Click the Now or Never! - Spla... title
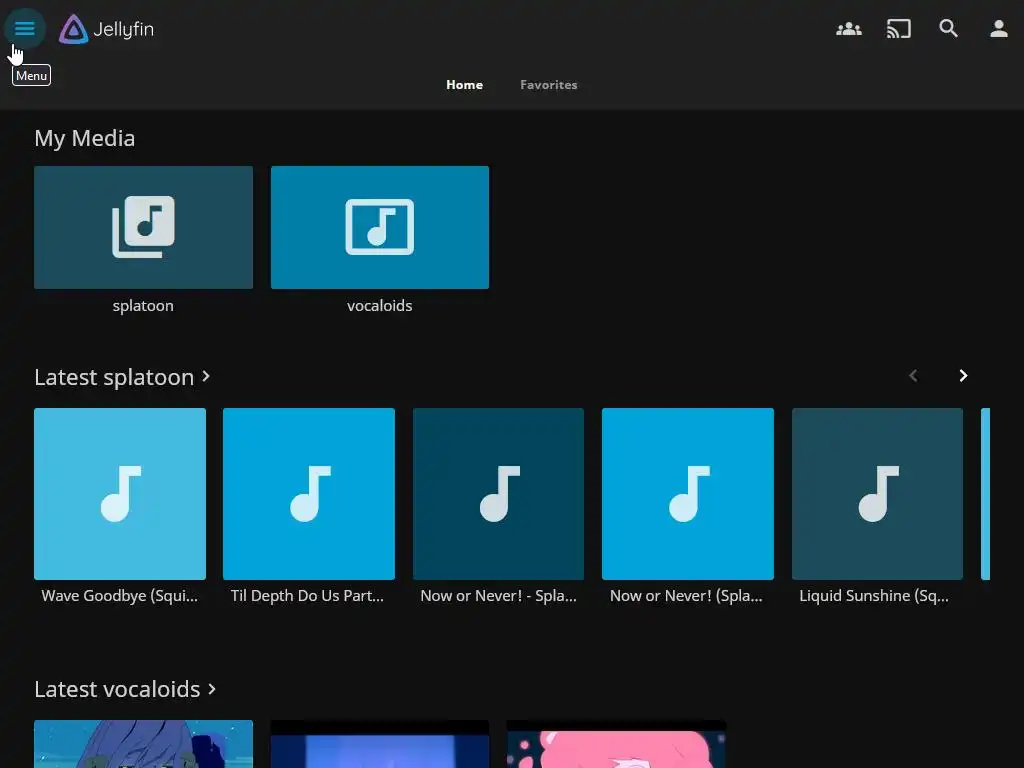Viewport: 1024px width, 768px height. pos(498,596)
